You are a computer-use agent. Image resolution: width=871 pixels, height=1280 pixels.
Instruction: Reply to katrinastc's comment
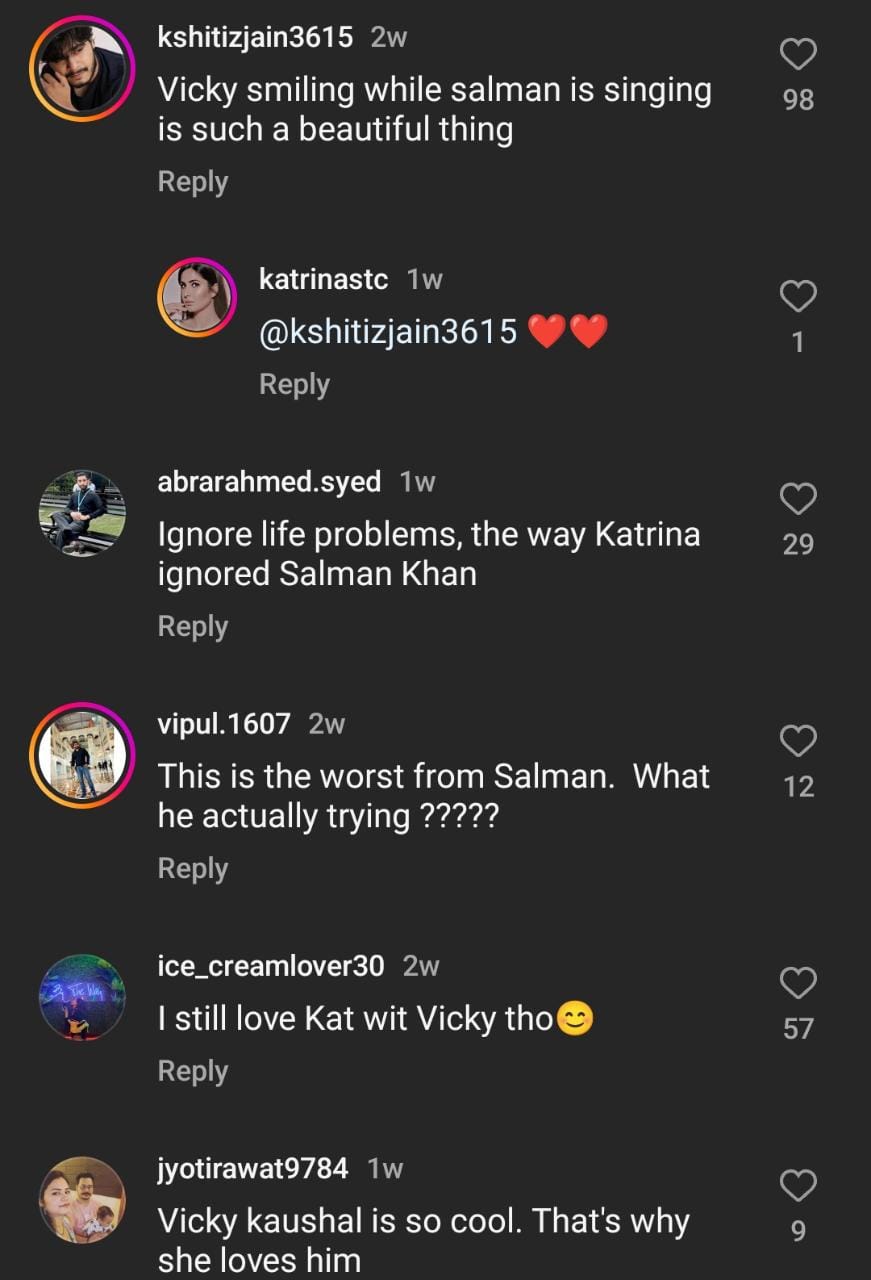coord(294,384)
